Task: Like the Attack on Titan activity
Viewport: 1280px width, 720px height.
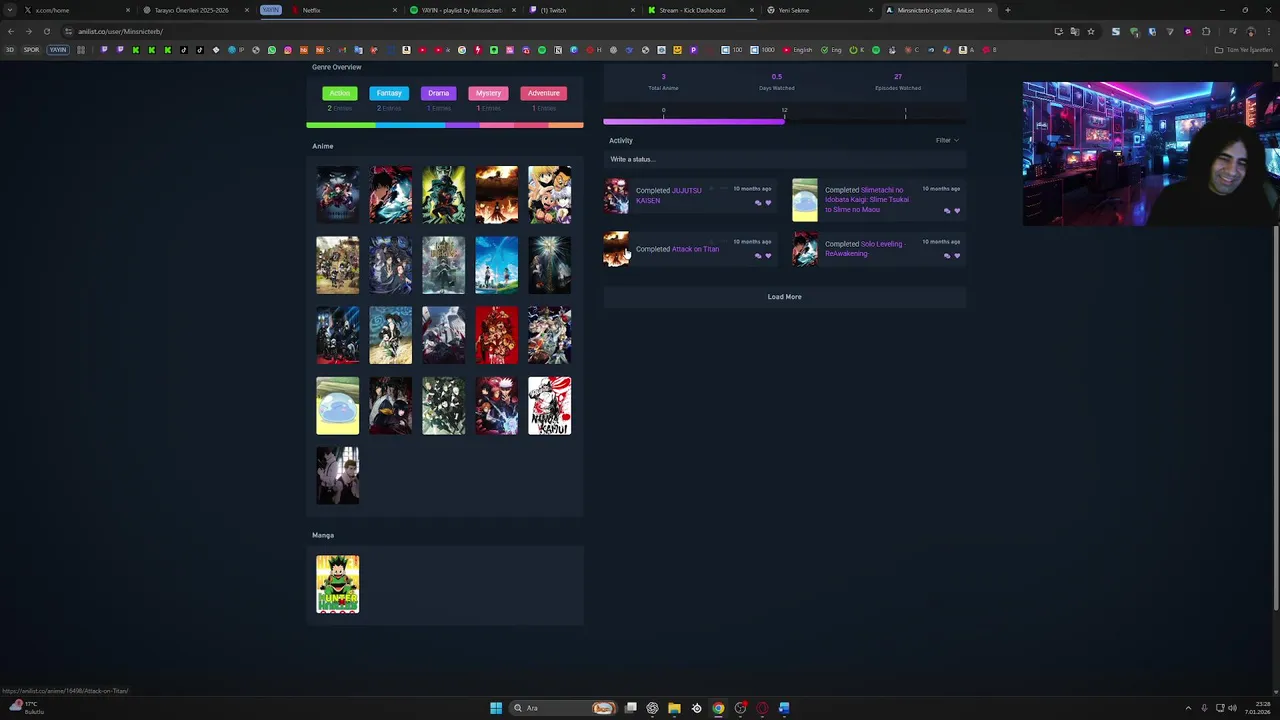Action: point(768,256)
